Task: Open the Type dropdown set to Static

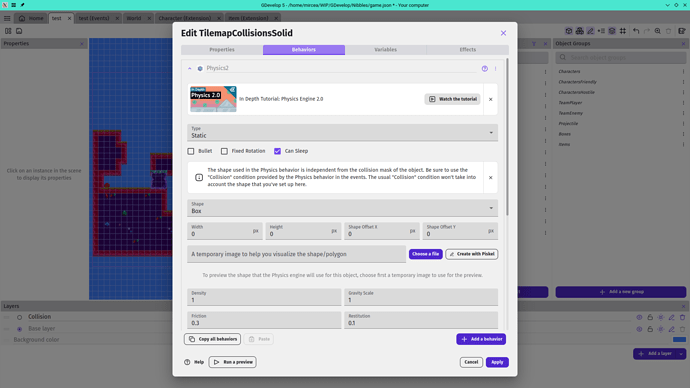Action: 342,132
